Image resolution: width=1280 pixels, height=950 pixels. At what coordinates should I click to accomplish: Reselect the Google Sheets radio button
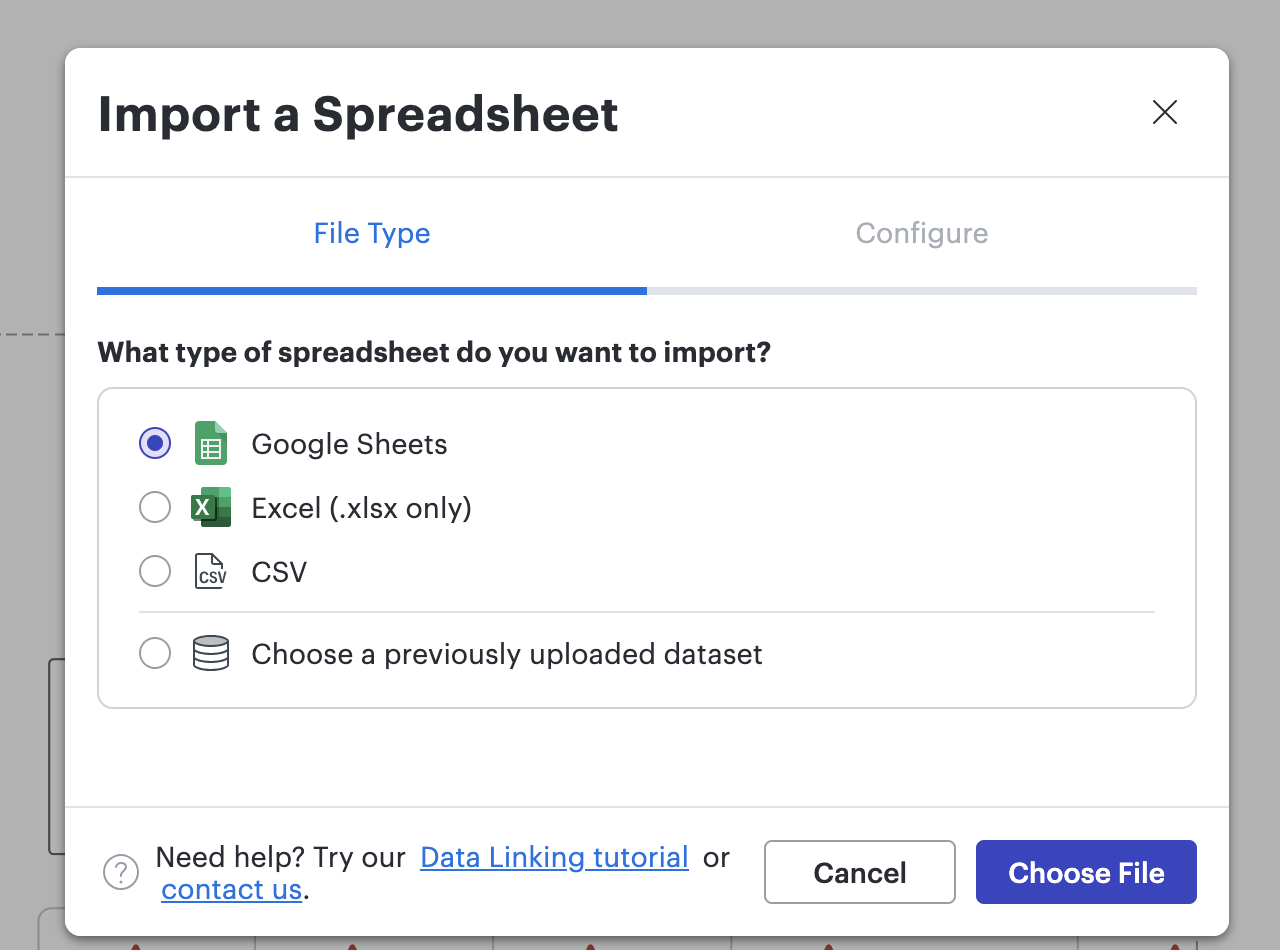pos(155,443)
